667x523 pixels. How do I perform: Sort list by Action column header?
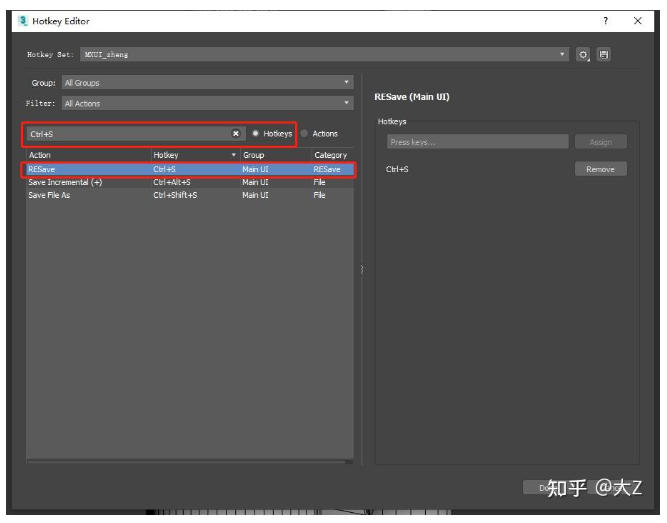tap(87, 155)
